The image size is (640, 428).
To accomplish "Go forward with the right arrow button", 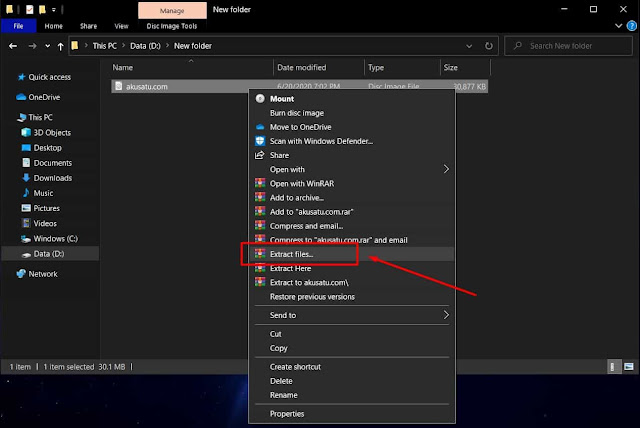I will tap(32, 46).
